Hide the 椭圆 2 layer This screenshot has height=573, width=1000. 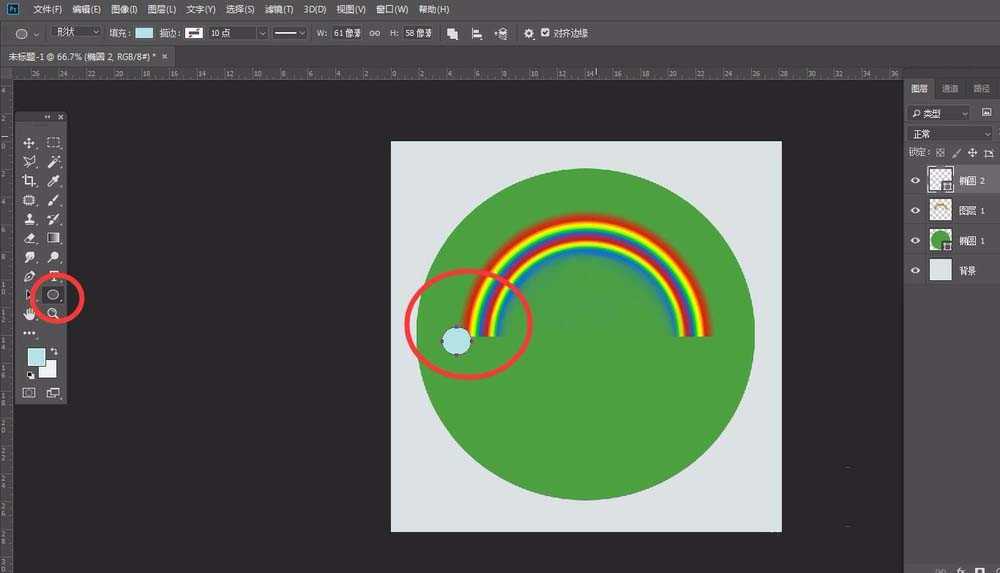914,181
